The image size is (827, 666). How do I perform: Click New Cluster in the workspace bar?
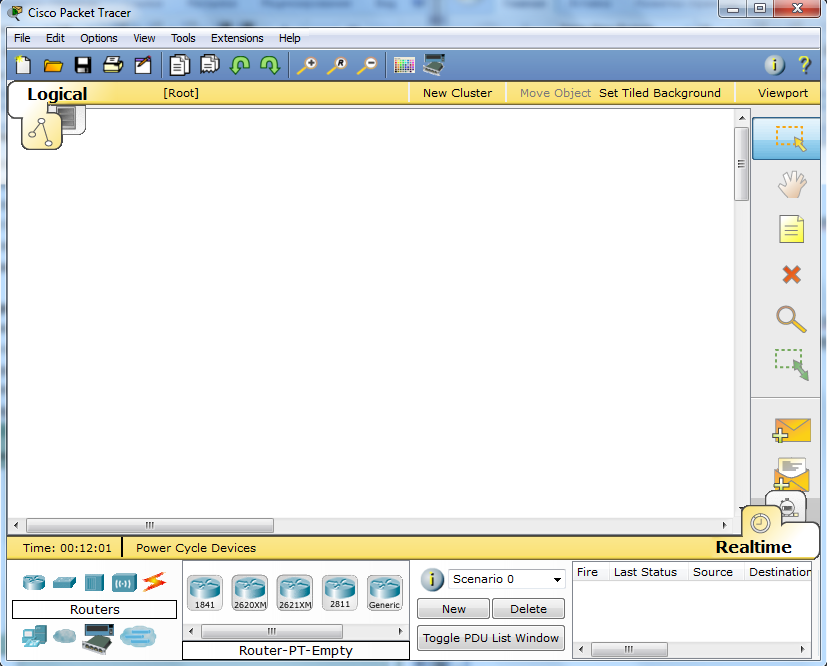pos(457,93)
